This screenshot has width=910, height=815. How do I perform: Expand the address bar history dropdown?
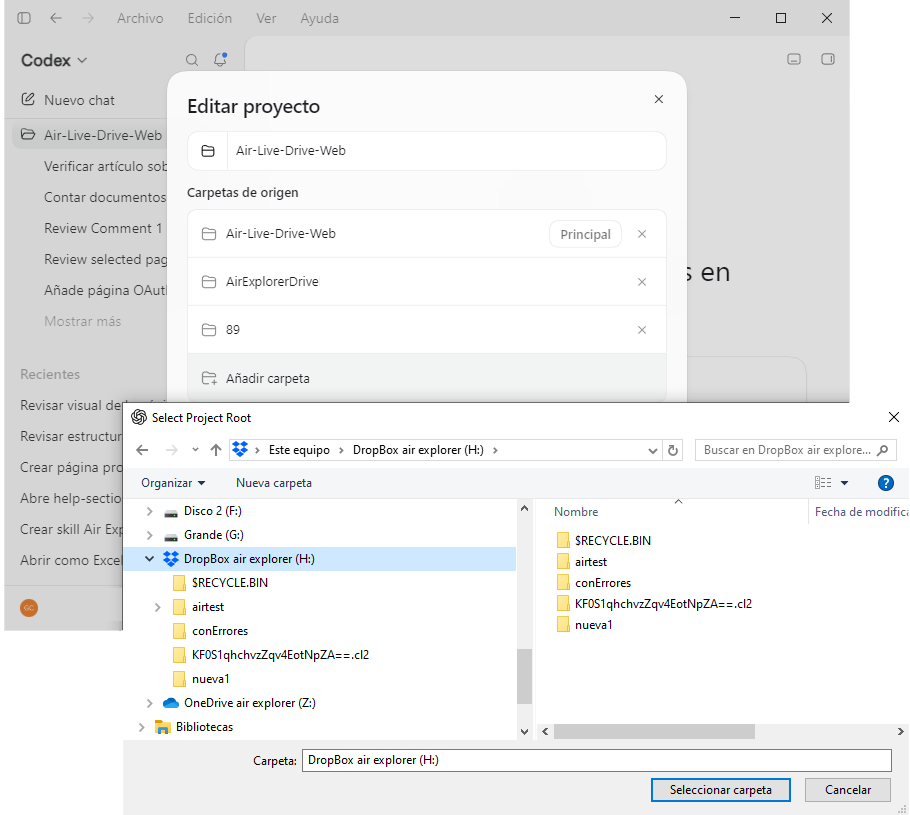[652, 450]
